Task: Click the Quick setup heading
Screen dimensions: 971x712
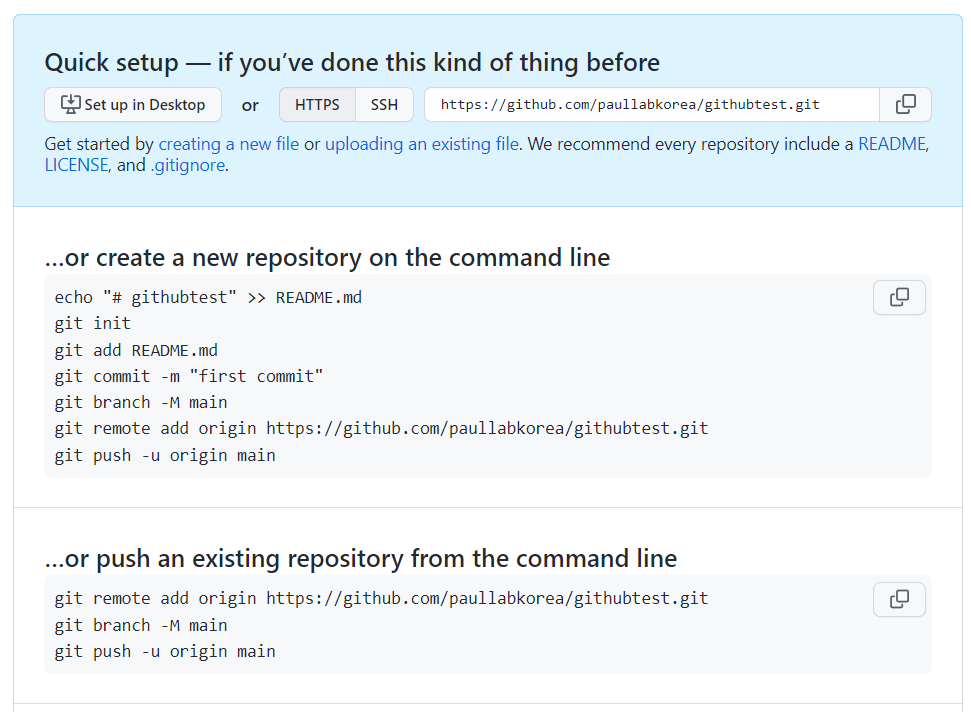Action: 352,63
